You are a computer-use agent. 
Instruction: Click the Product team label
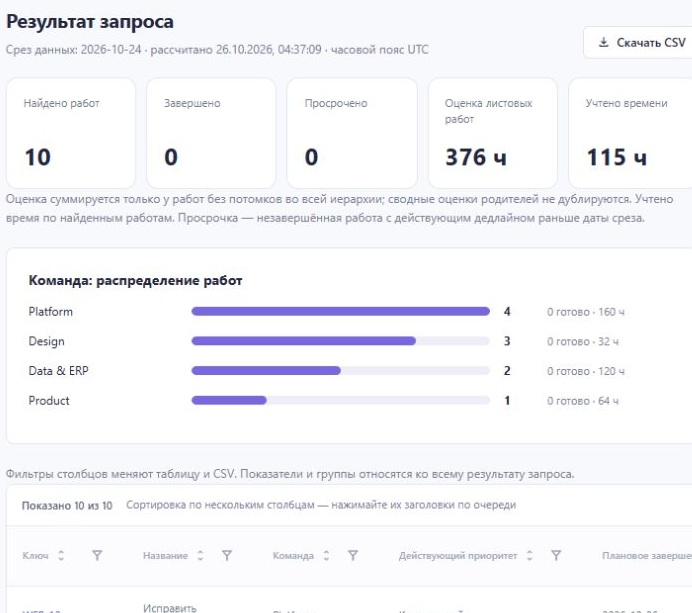tap(49, 400)
